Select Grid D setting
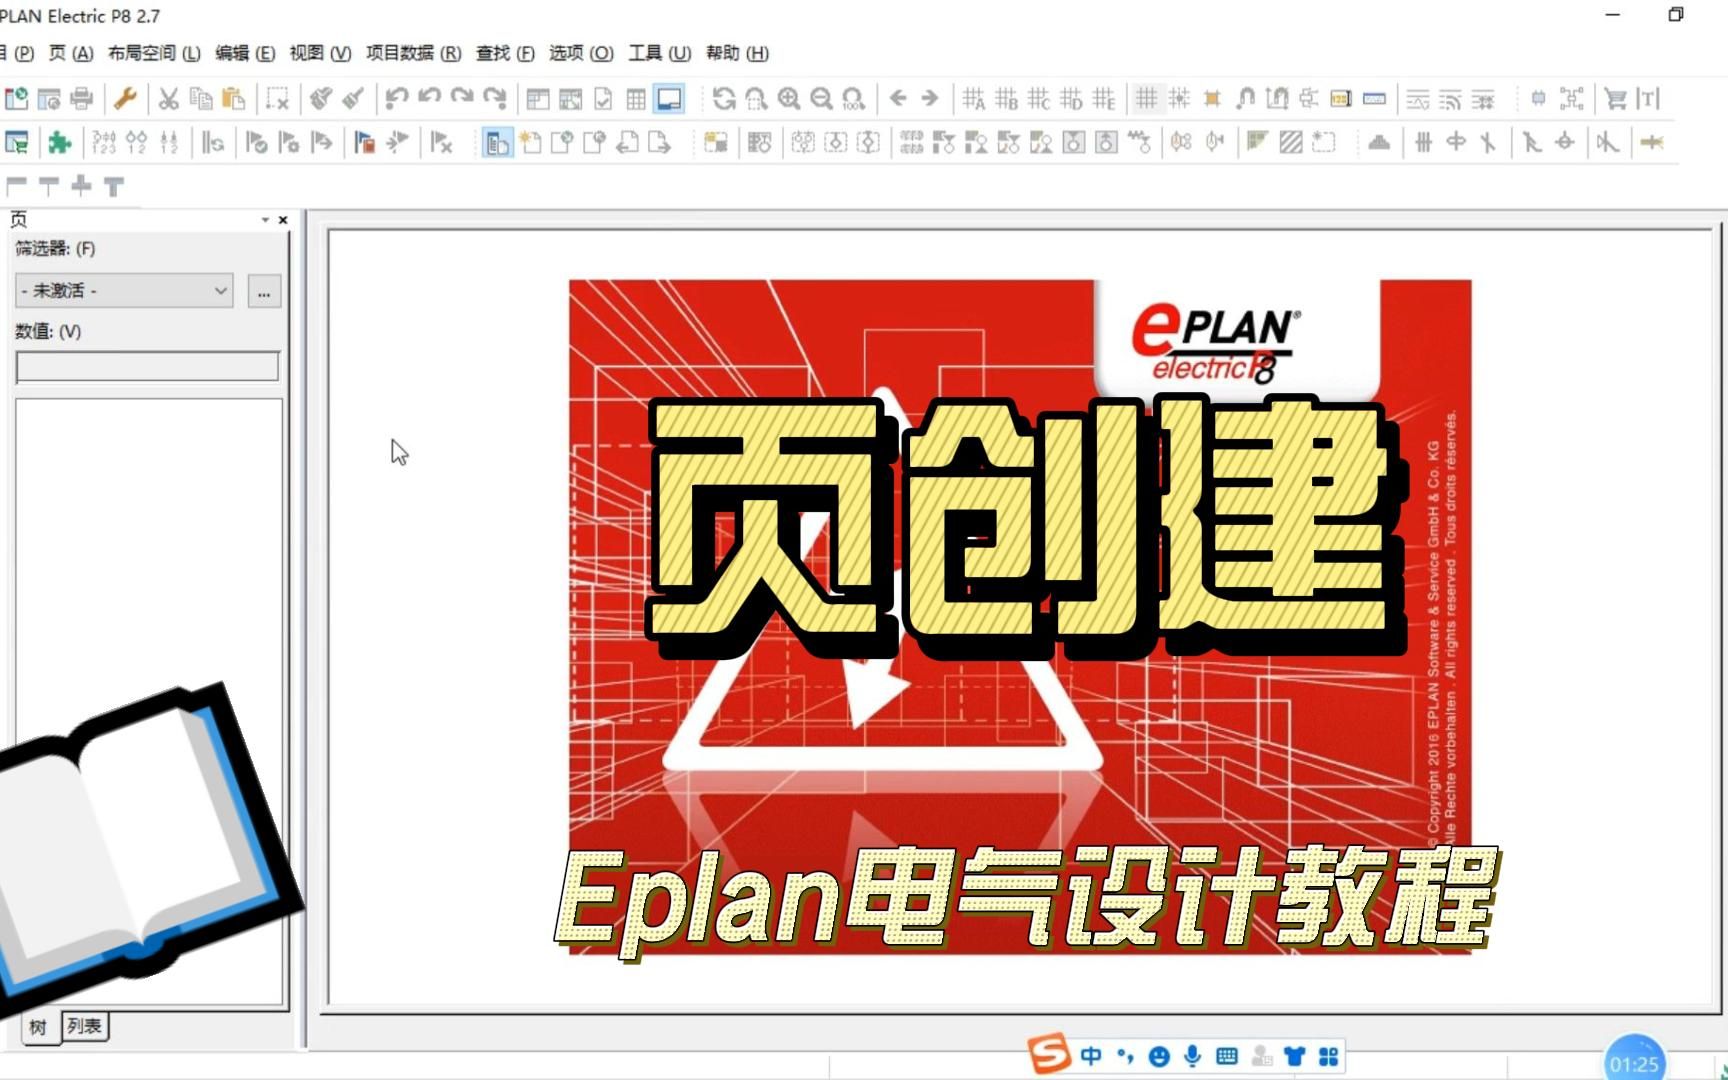The width and height of the screenshot is (1728, 1080). click(1071, 98)
